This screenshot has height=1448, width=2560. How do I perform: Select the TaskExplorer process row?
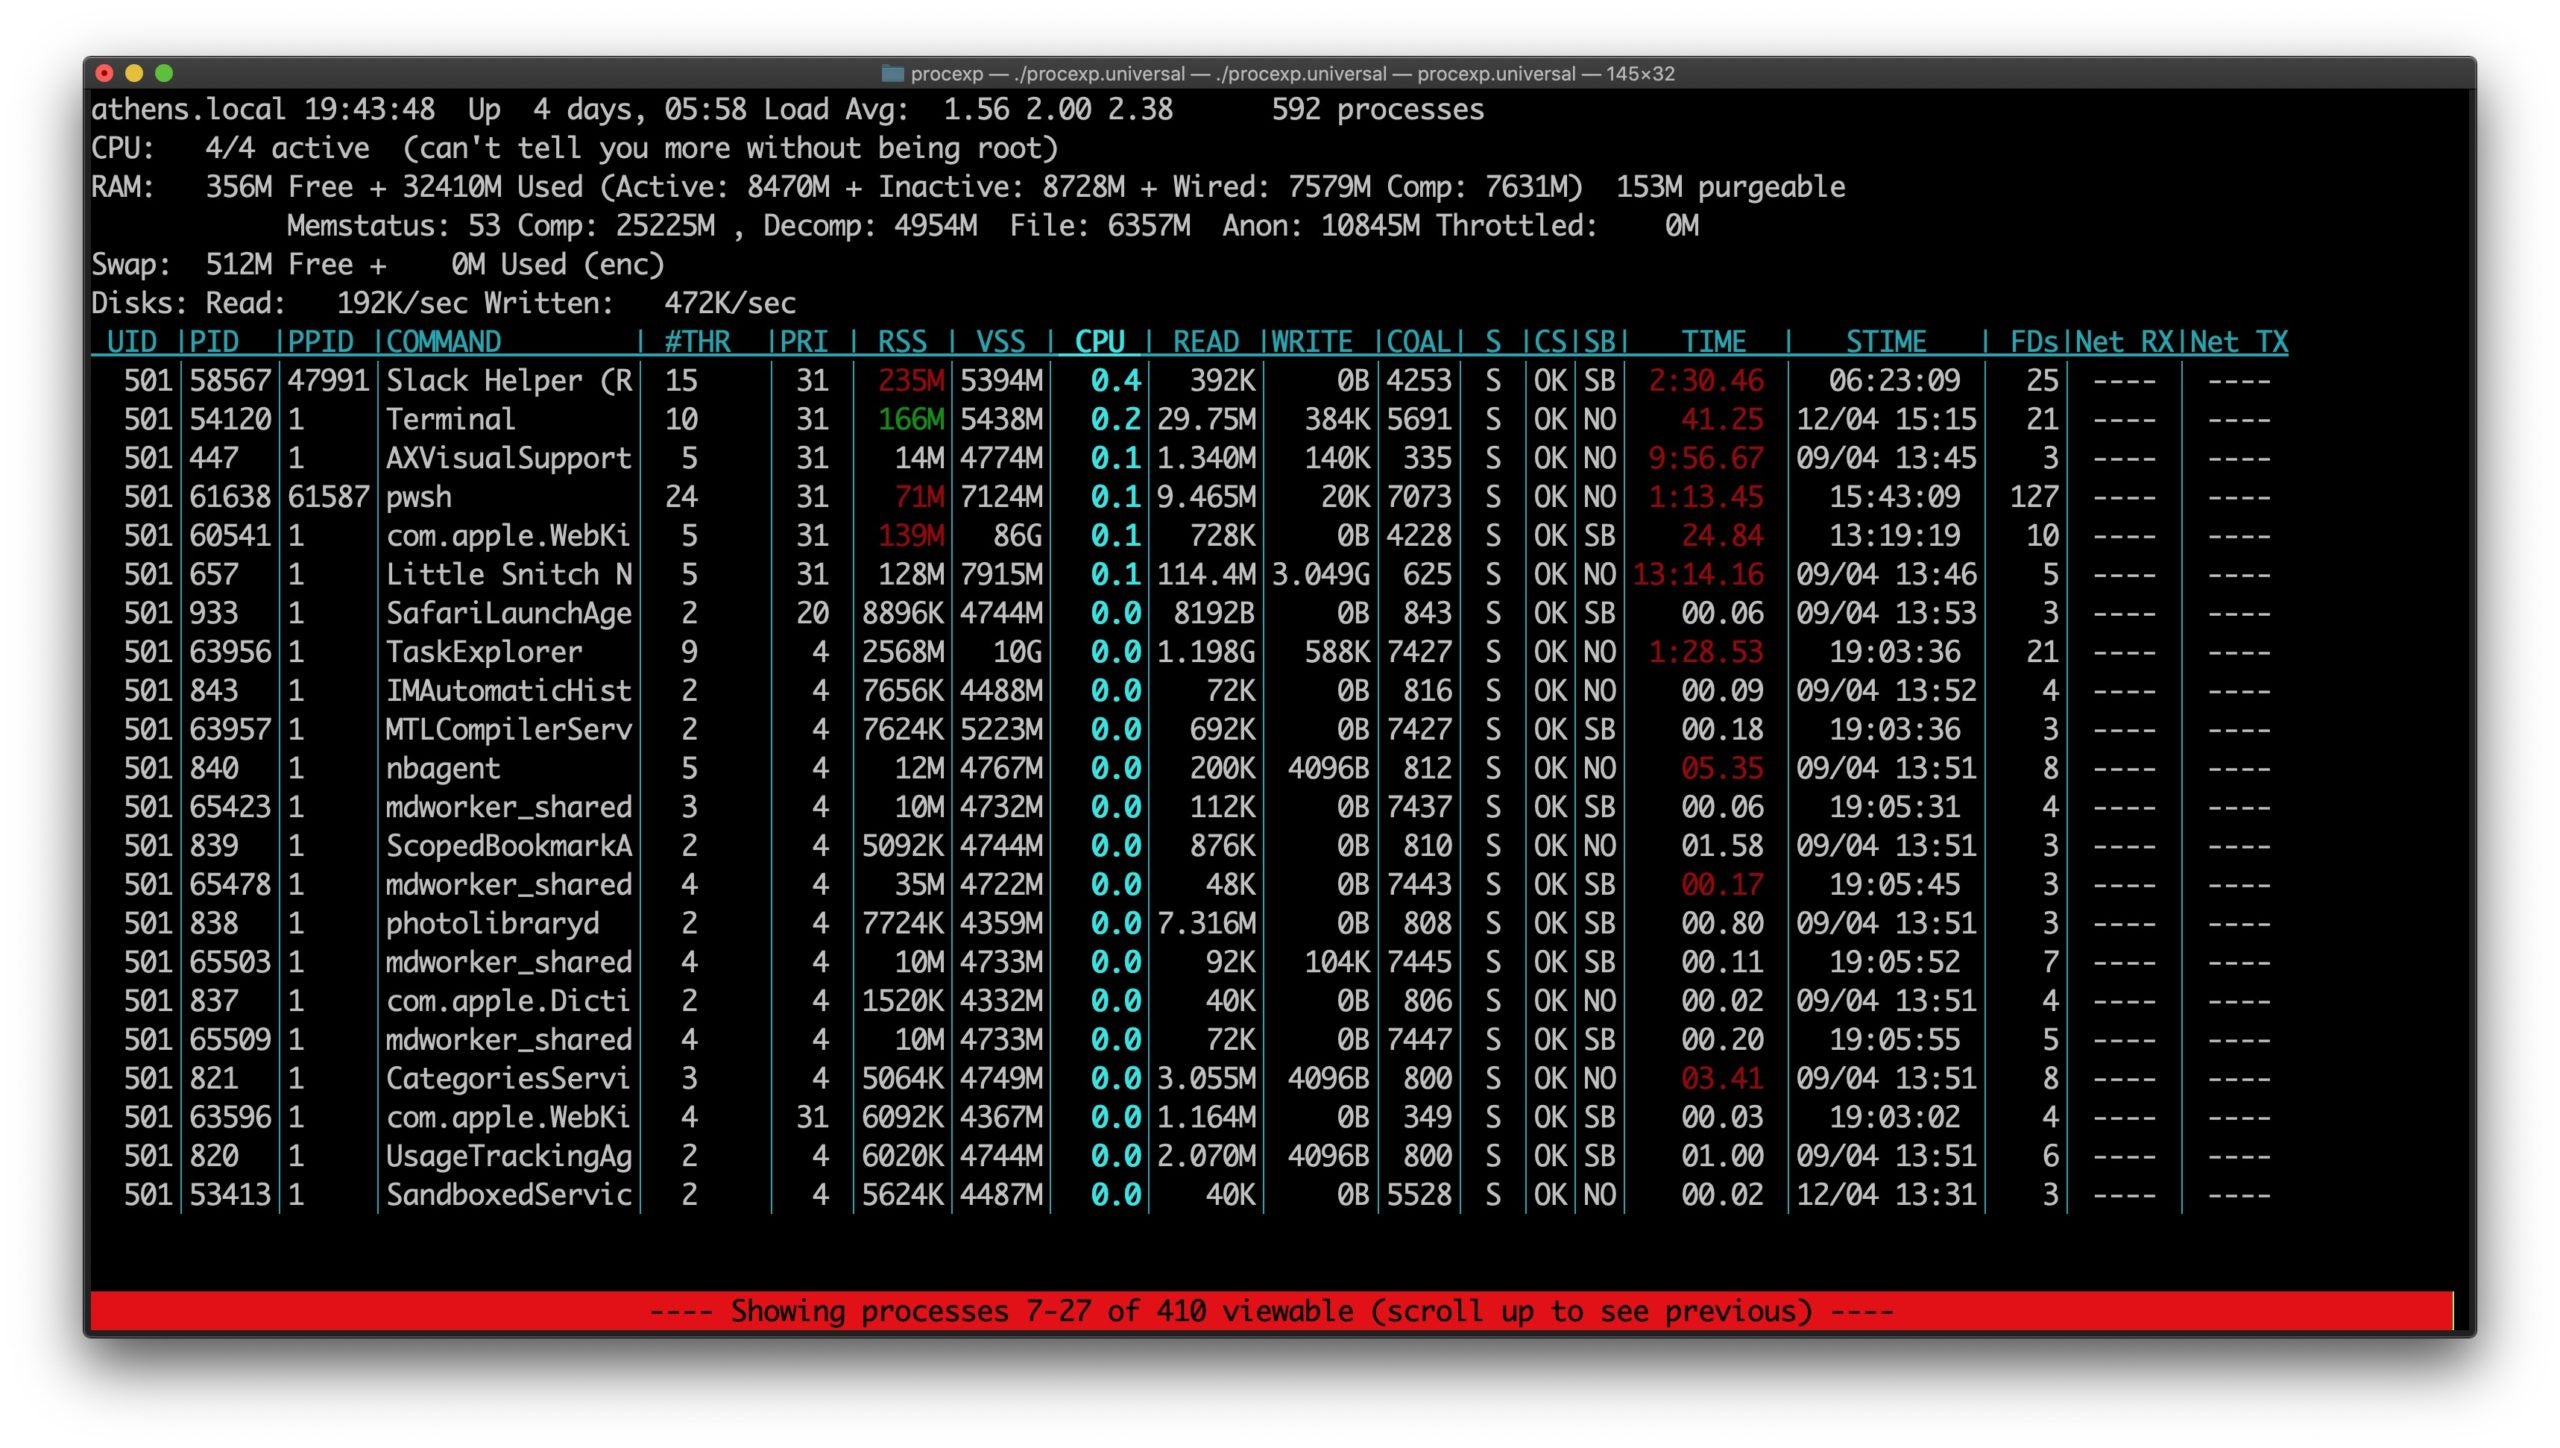484,652
